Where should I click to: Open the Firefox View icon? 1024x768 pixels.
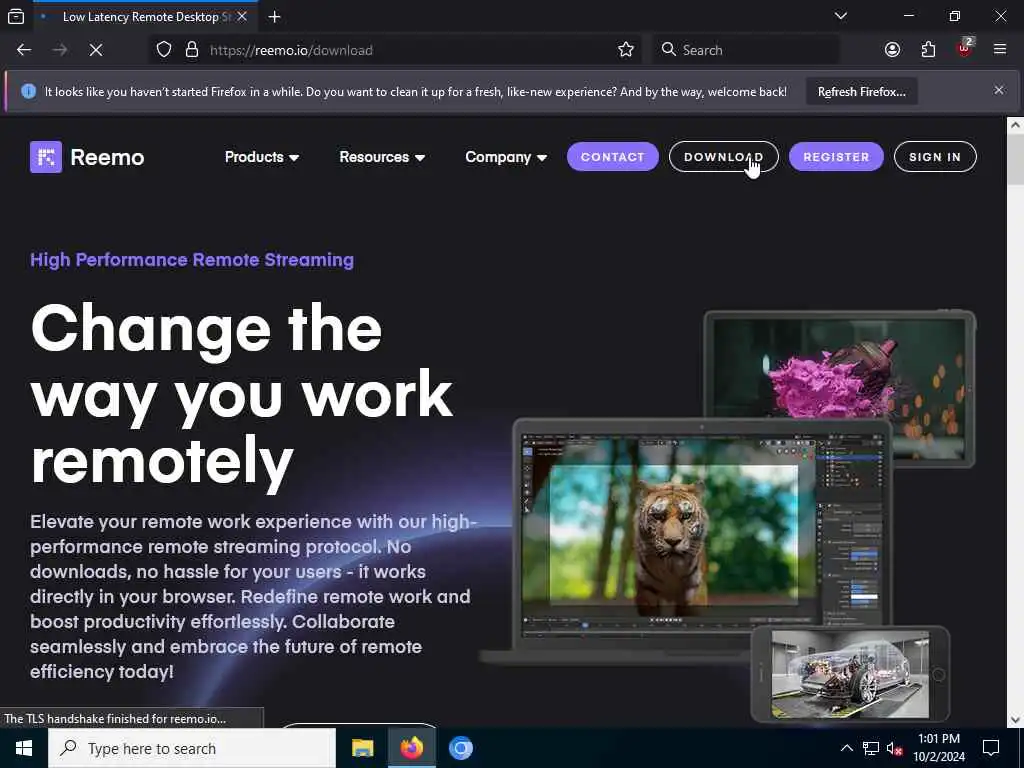(16, 16)
